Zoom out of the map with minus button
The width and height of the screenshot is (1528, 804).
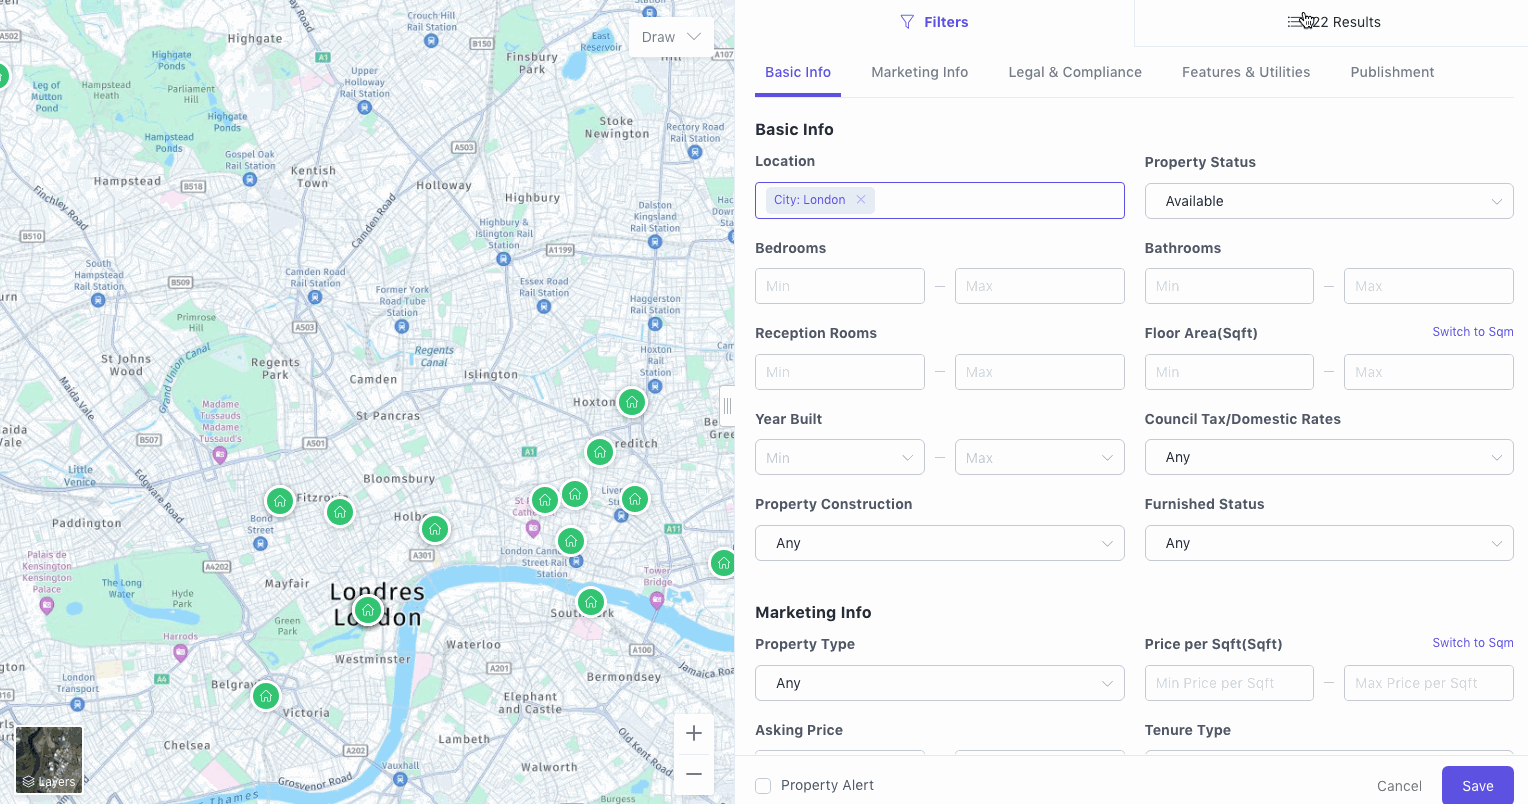point(694,774)
